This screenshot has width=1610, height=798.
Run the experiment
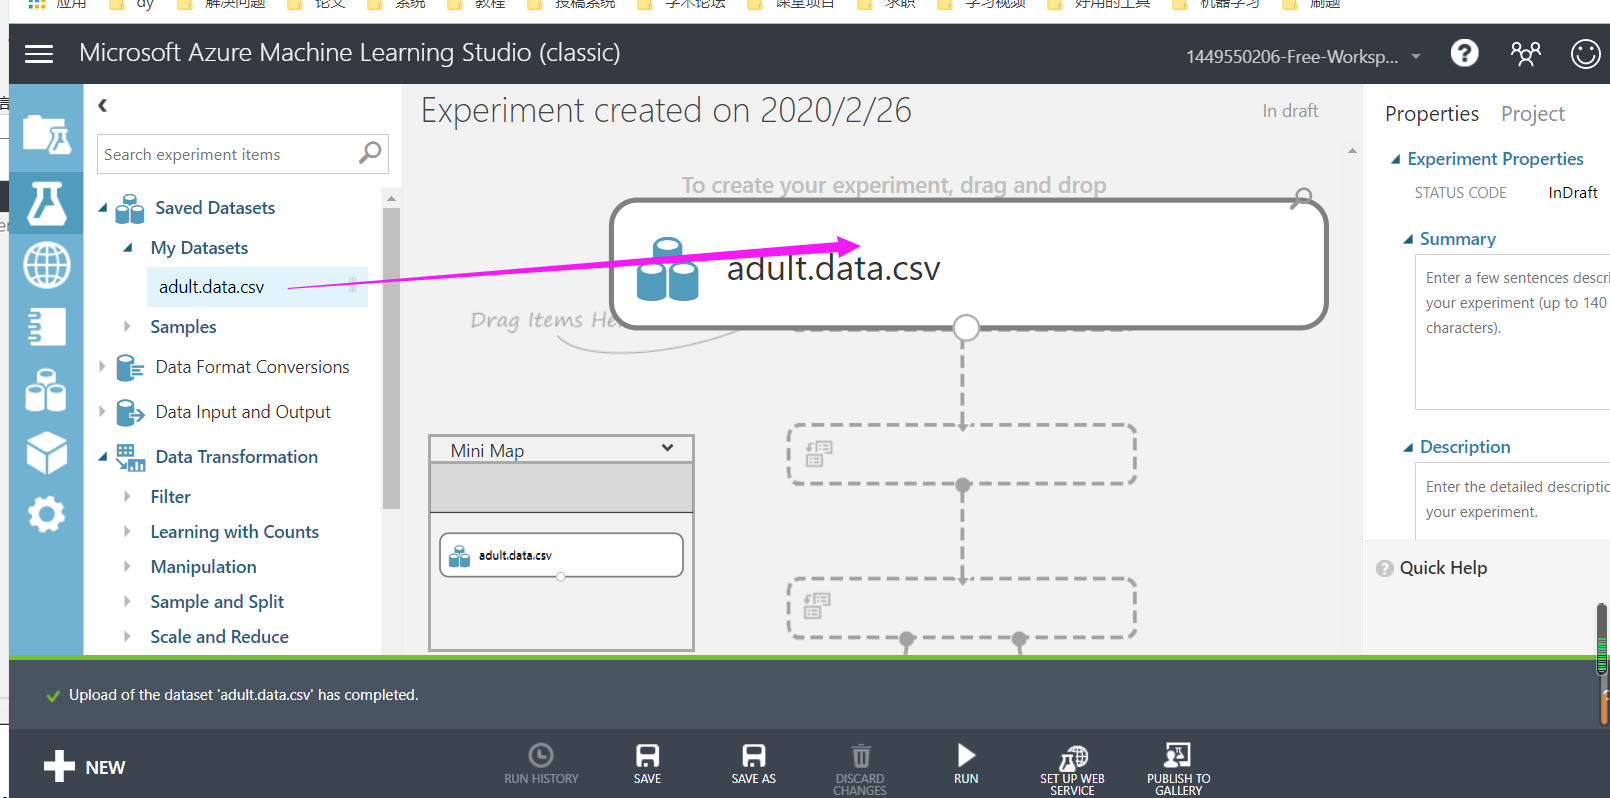tap(966, 764)
